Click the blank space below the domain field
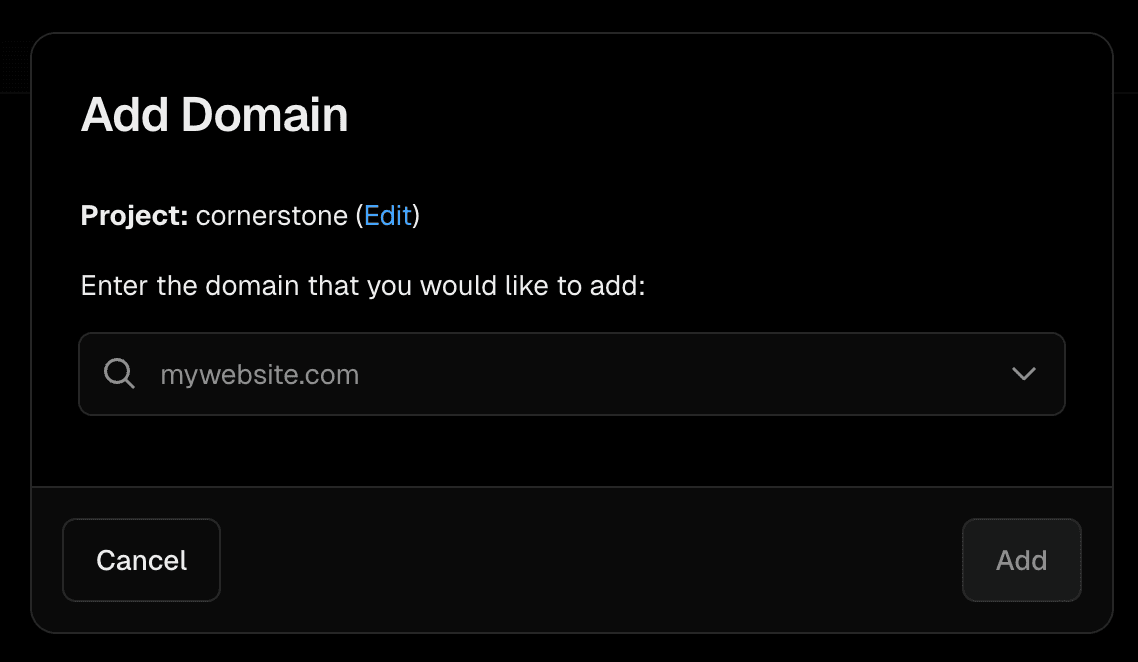 [x=570, y=450]
